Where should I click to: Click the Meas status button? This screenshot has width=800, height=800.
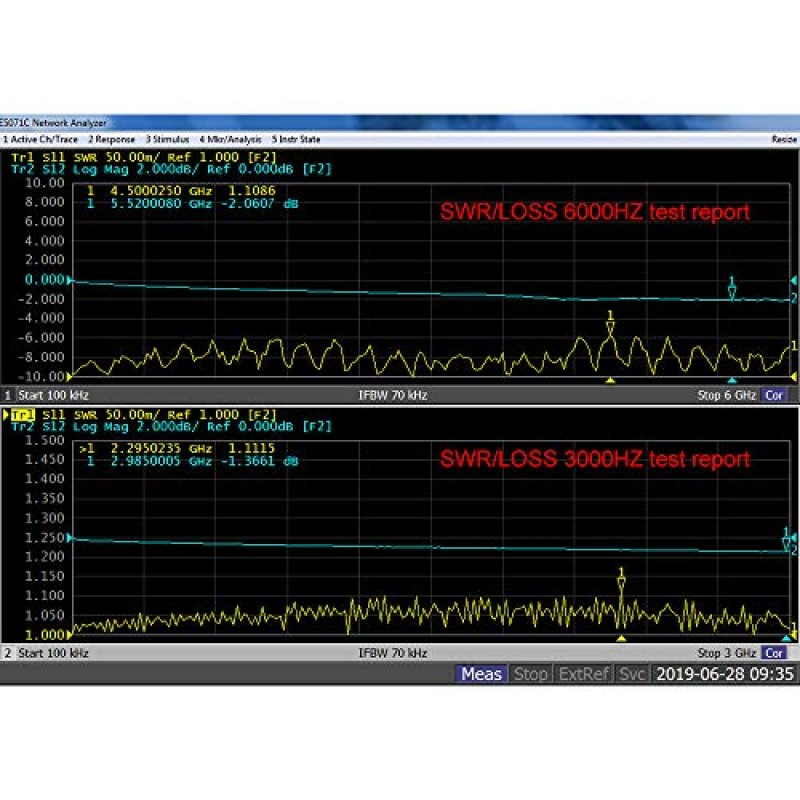point(481,674)
